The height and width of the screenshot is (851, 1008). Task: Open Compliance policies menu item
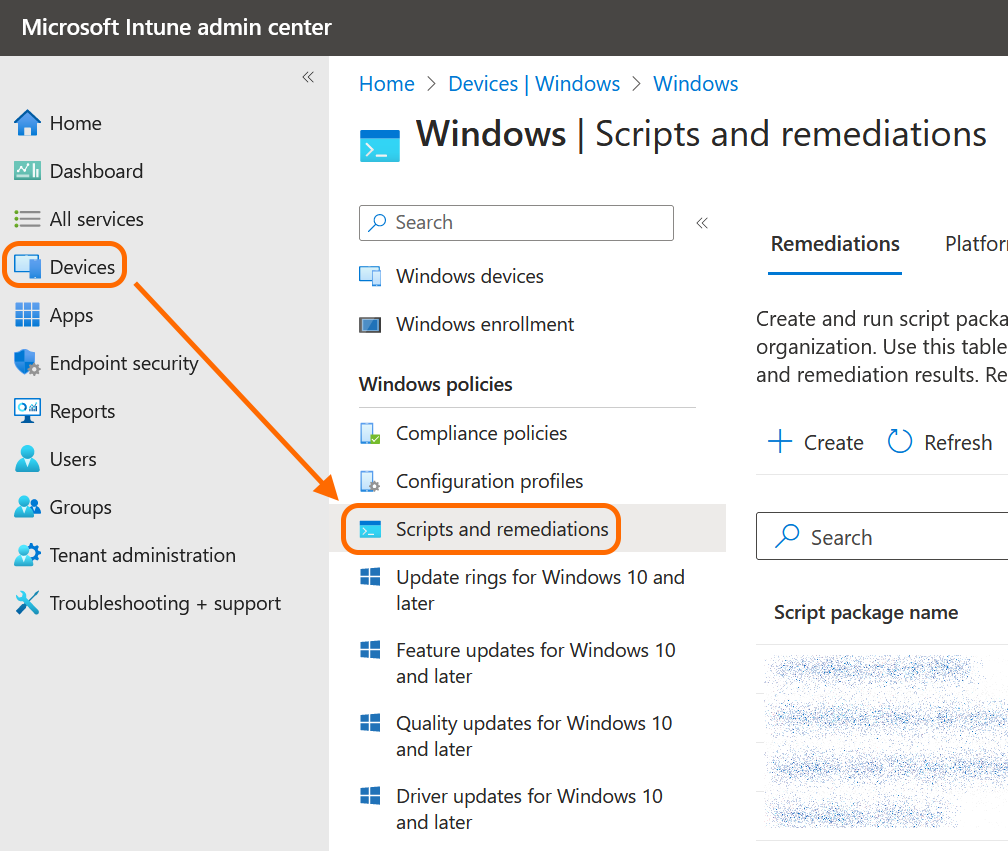point(481,433)
